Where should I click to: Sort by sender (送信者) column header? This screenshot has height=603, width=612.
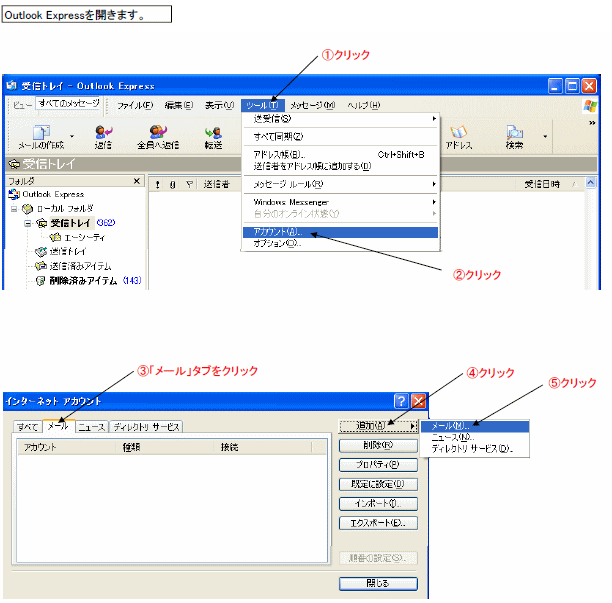pos(217,184)
